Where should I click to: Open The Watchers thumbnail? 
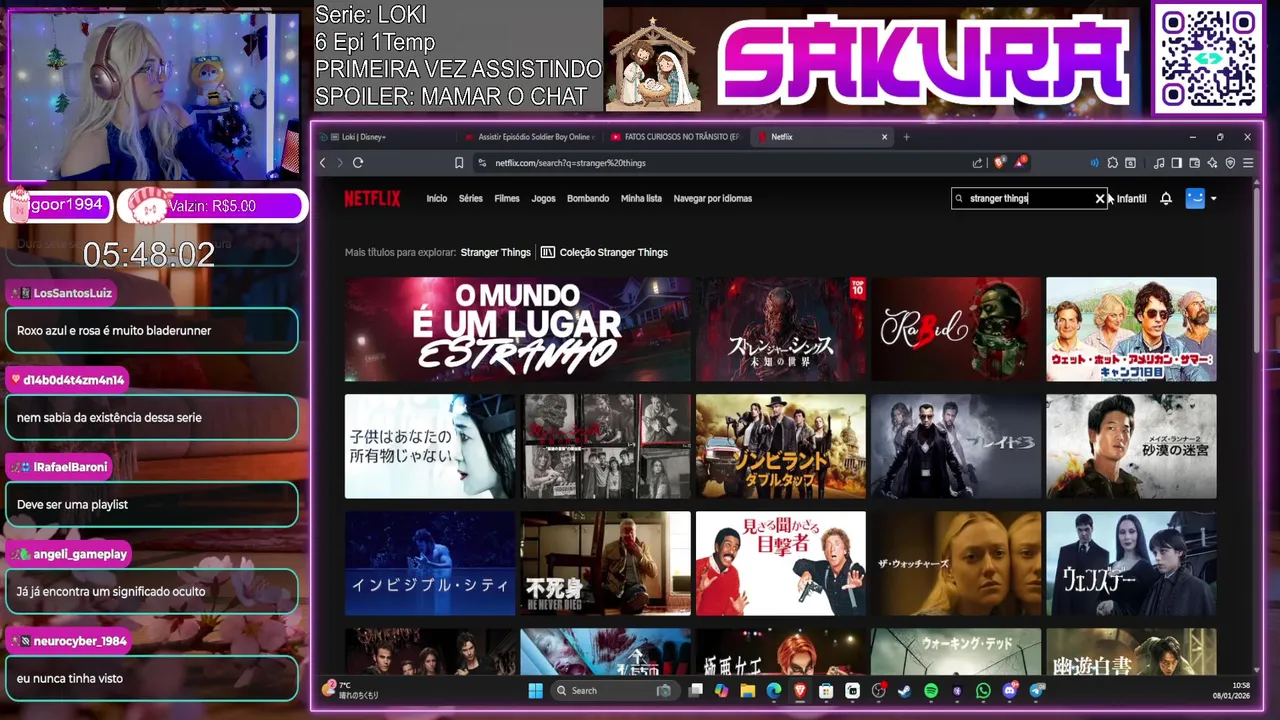pyautogui.click(x=956, y=563)
